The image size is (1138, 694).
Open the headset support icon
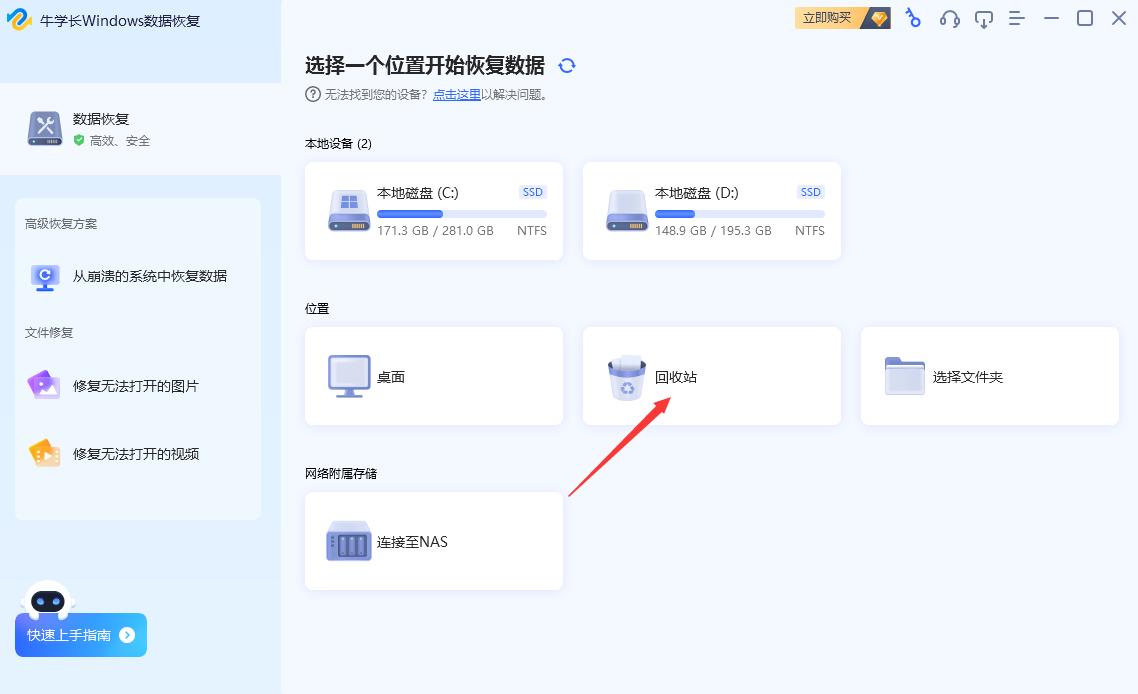pyautogui.click(x=948, y=18)
